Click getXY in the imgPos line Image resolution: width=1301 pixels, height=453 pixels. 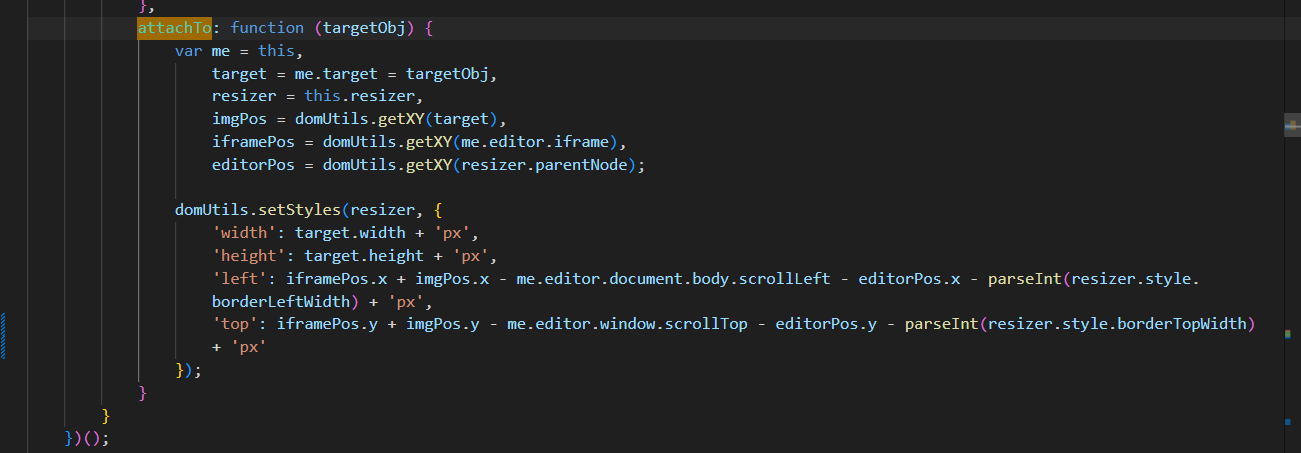[x=401, y=120]
